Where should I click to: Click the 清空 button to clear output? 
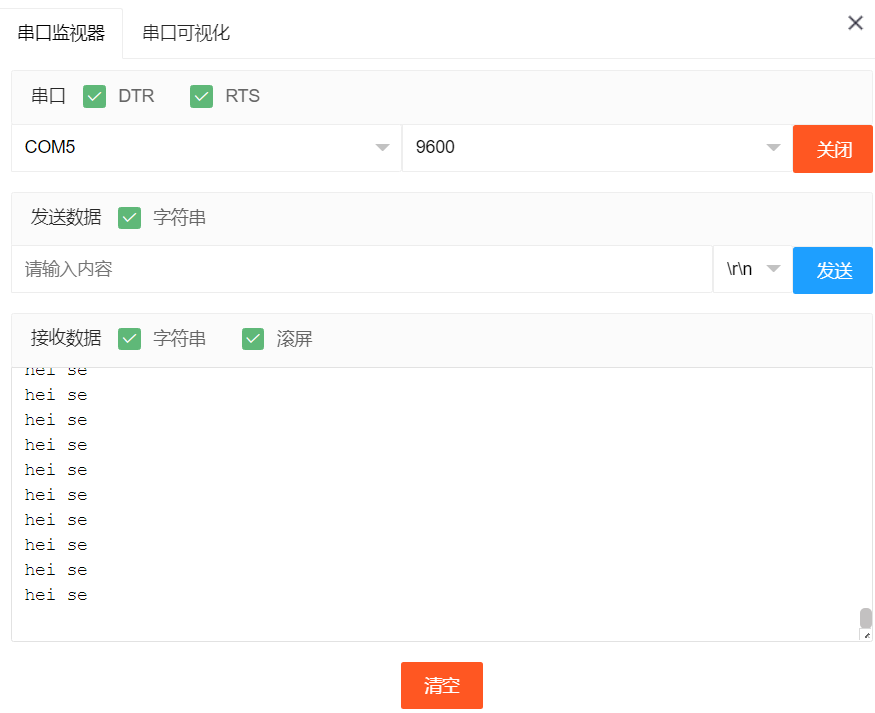pos(441,685)
